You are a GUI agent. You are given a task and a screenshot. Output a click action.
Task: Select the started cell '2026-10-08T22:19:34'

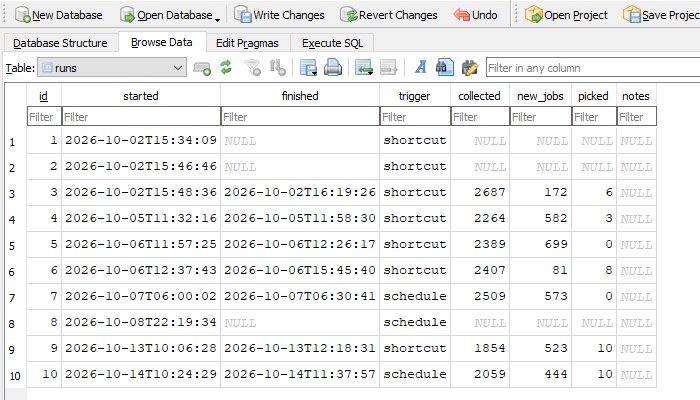tap(141, 322)
